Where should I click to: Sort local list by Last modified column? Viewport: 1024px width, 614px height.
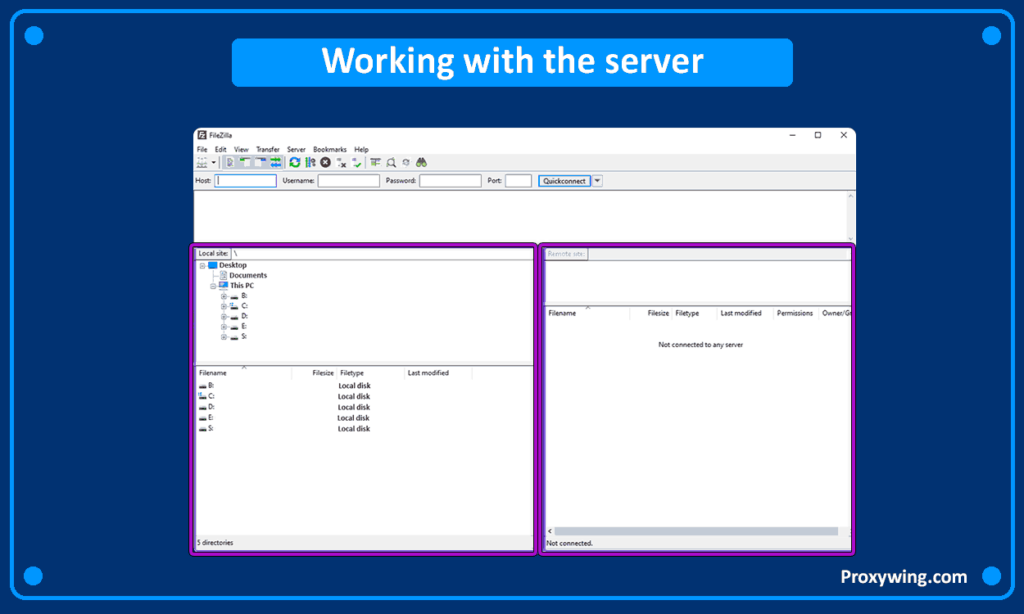(x=438, y=373)
